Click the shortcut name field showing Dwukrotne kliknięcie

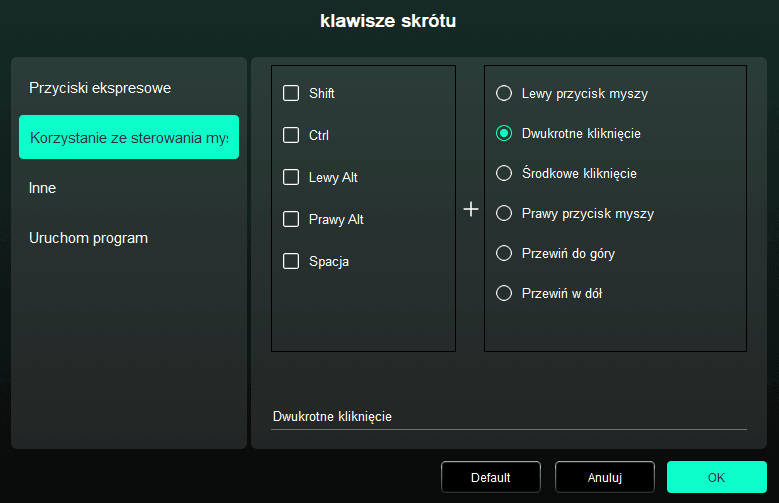tap(508, 416)
